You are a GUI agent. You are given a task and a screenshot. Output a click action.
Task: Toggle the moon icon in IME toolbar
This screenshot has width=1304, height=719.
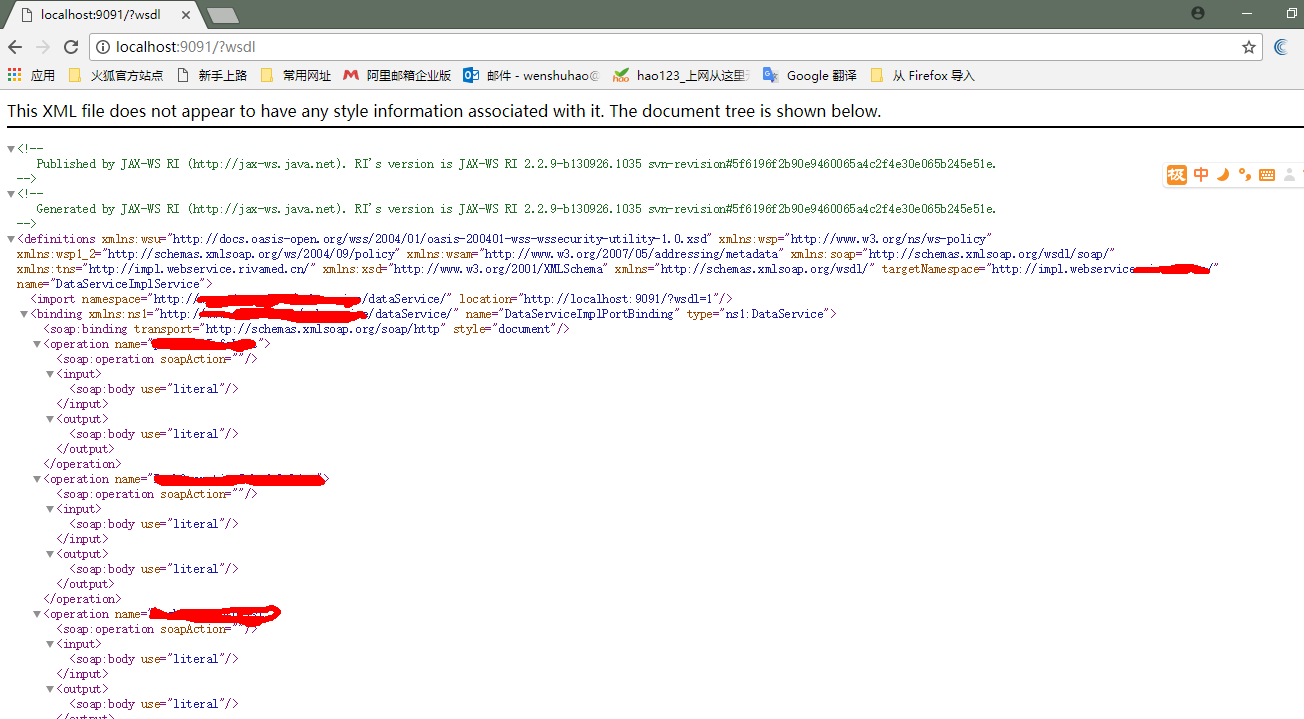[x=1222, y=175]
